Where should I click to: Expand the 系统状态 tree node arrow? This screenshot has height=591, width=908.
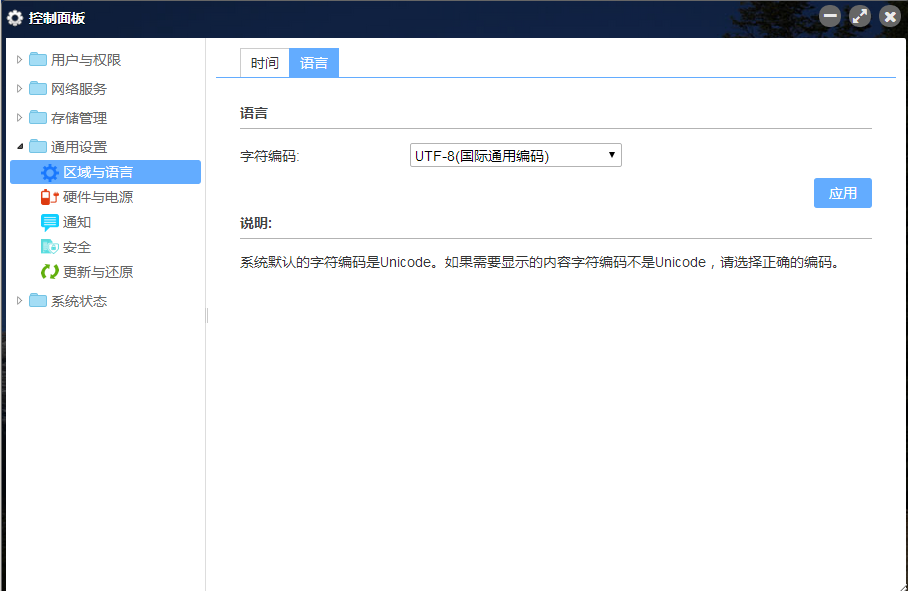pyautogui.click(x=19, y=301)
